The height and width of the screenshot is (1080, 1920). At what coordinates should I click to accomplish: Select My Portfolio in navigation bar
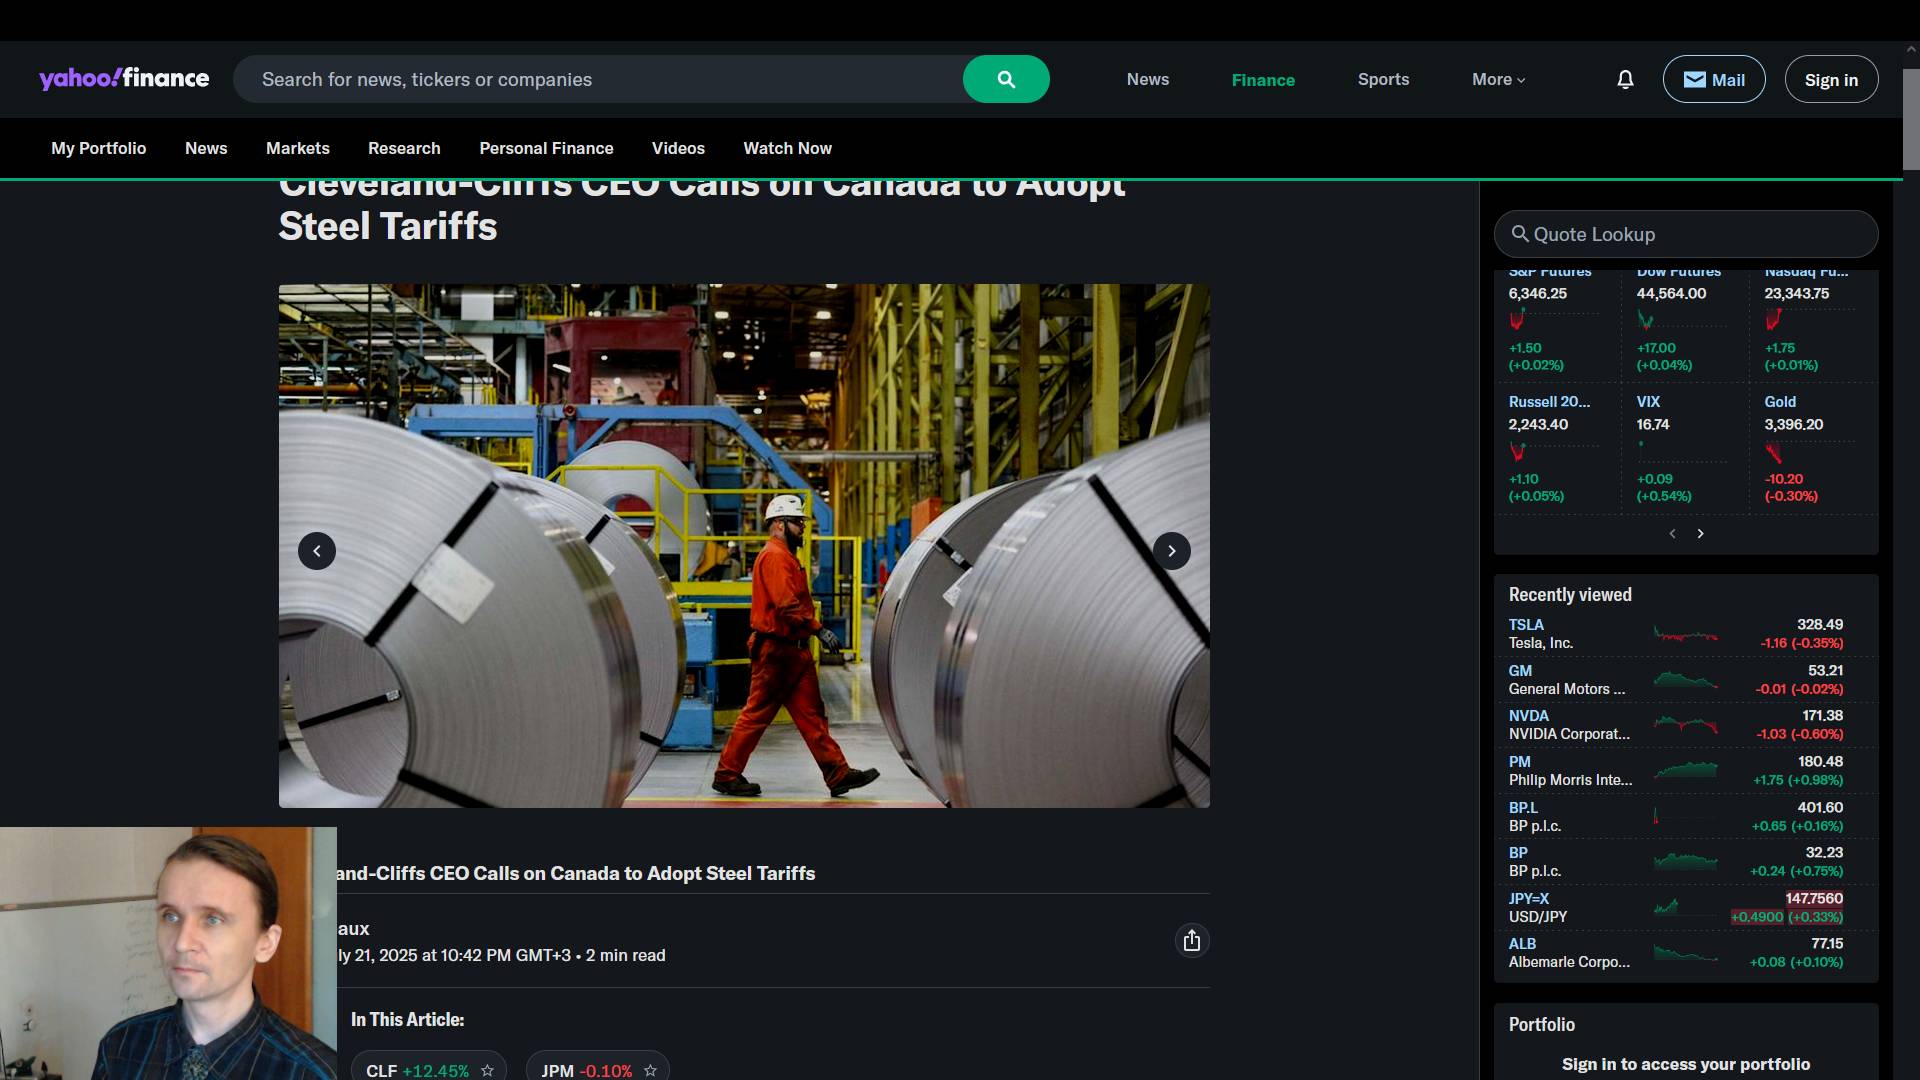98,148
